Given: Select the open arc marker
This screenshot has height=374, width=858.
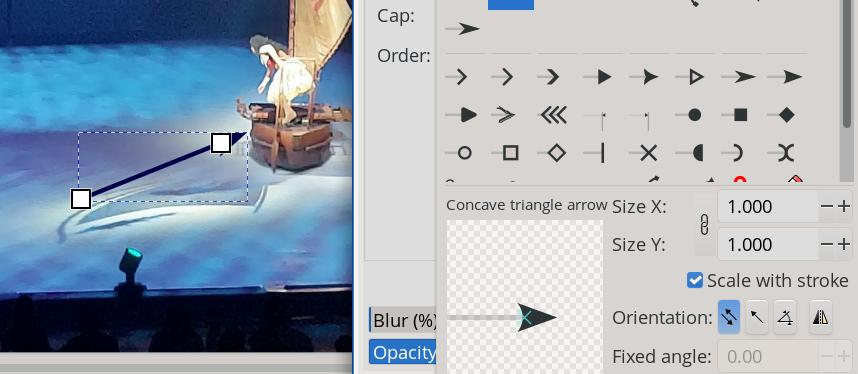Looking at the screenshot, I should [x=738, y=153].
